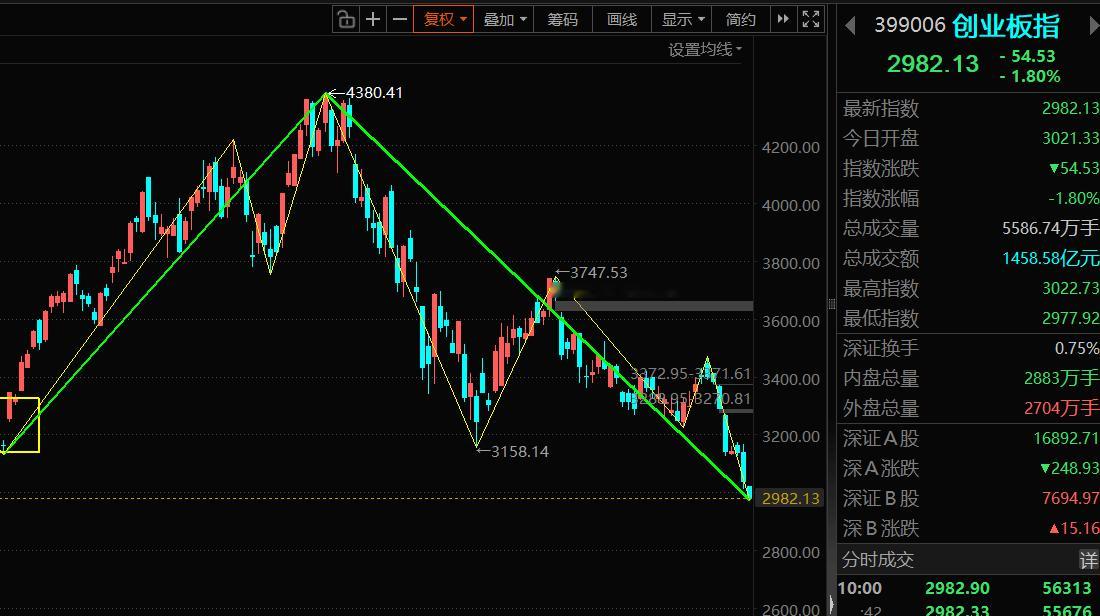The height and width of the screenshot is (616, 1100).
Task: Select the 最新指数 row label
Action: click(880, 108)
